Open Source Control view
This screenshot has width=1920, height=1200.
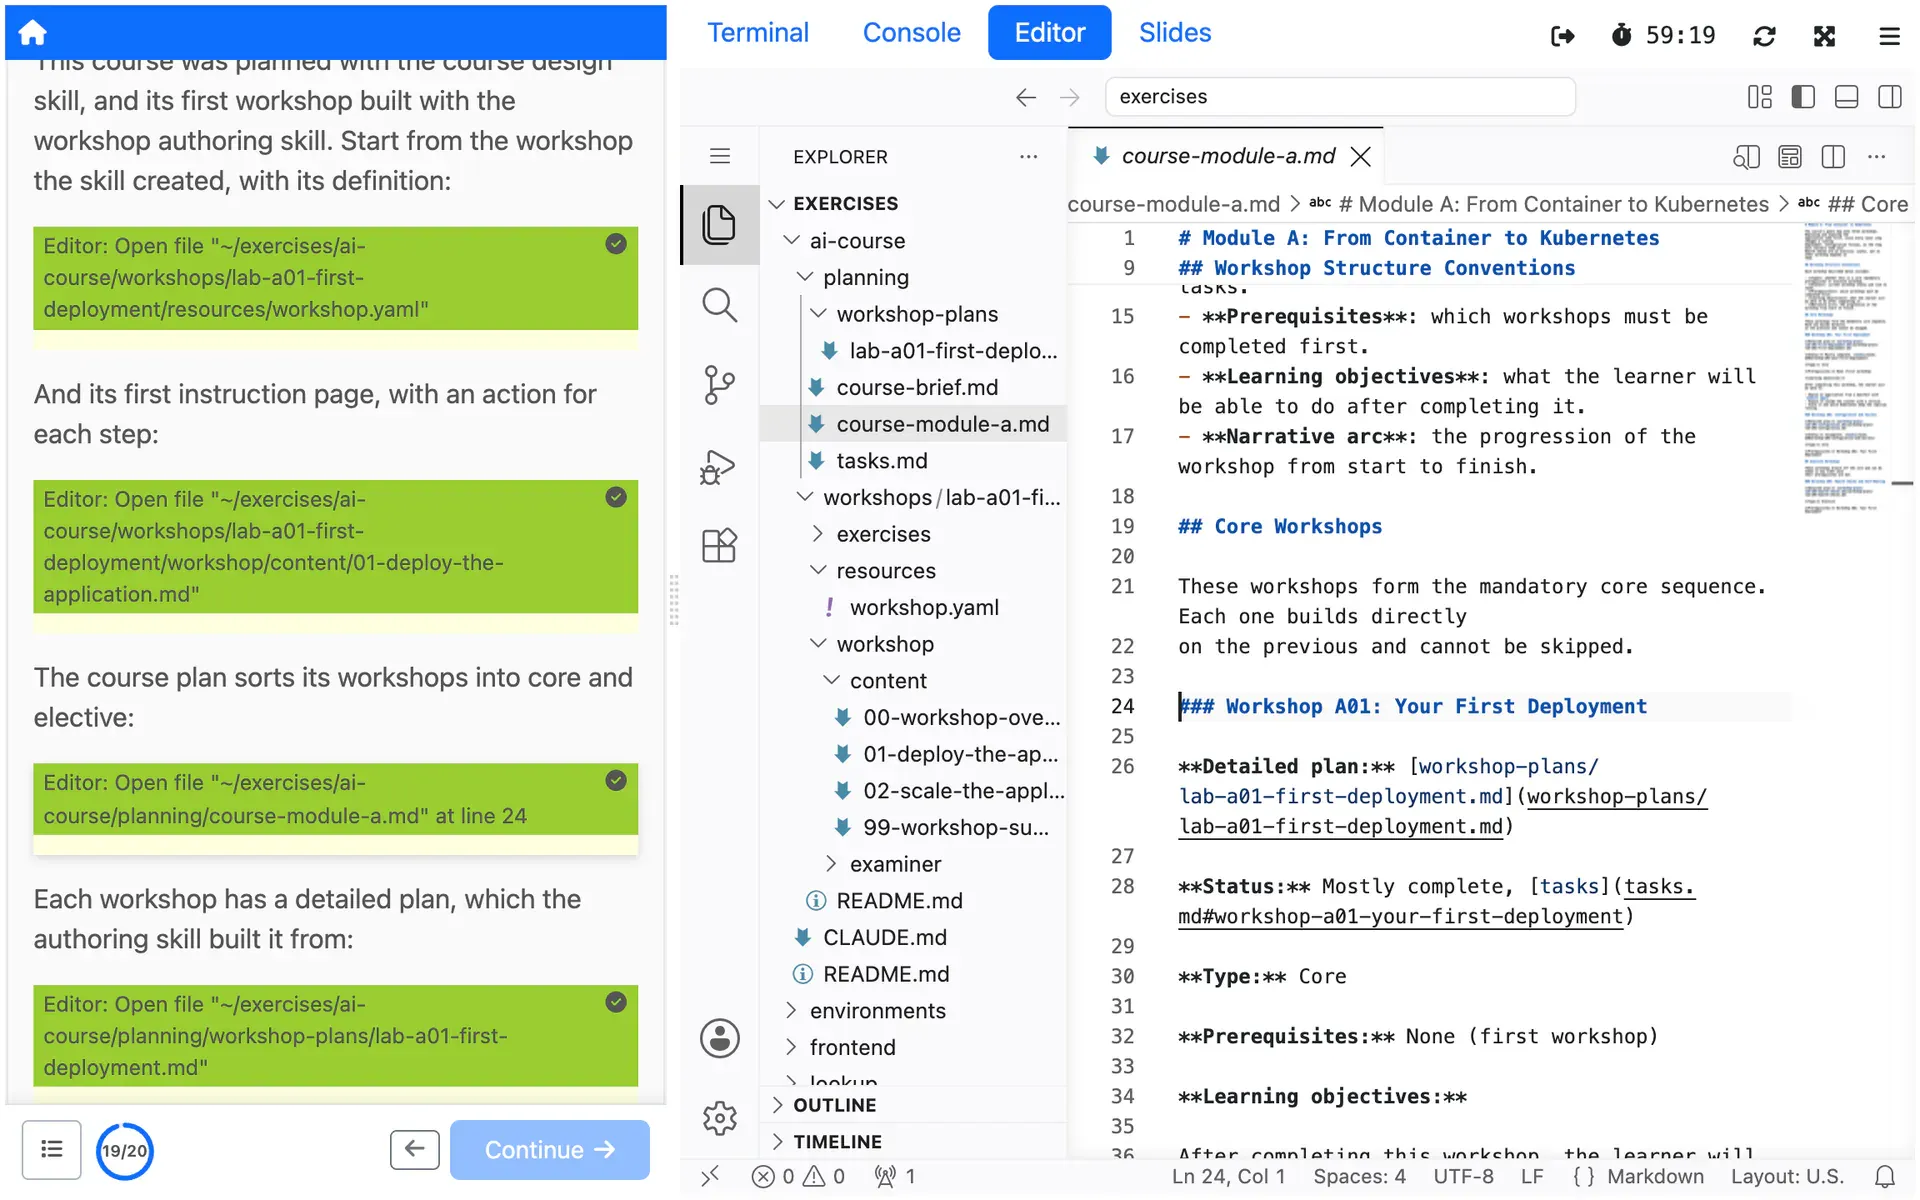click(719, 385)
